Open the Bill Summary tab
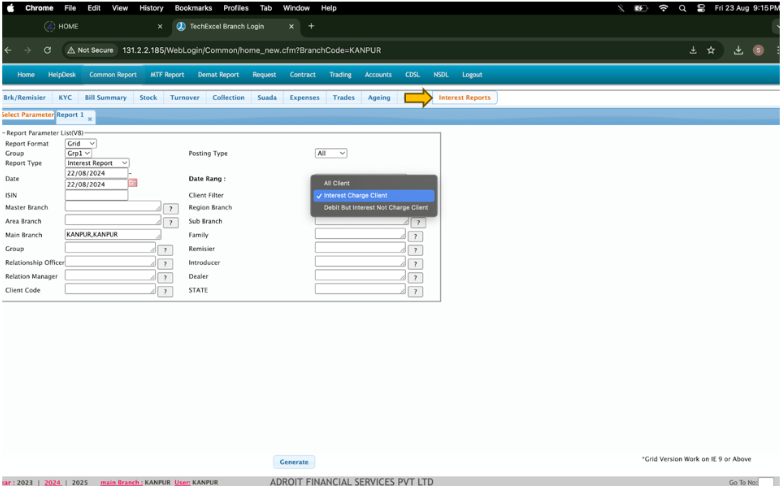The width and height of the screenshot is (783, 491). 105,98
